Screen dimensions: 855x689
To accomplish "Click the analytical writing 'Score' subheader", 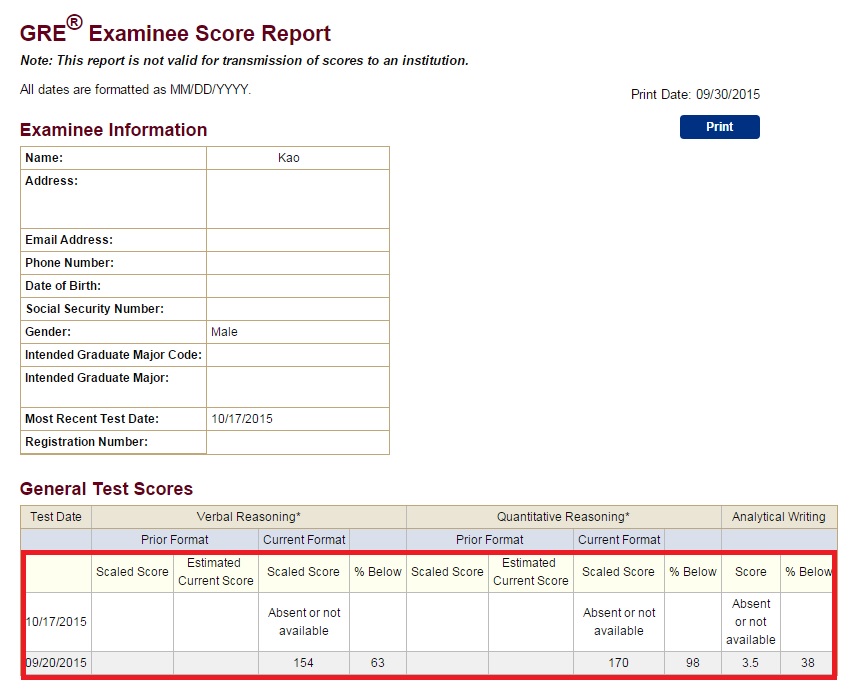I will click(x=751, y=572).
